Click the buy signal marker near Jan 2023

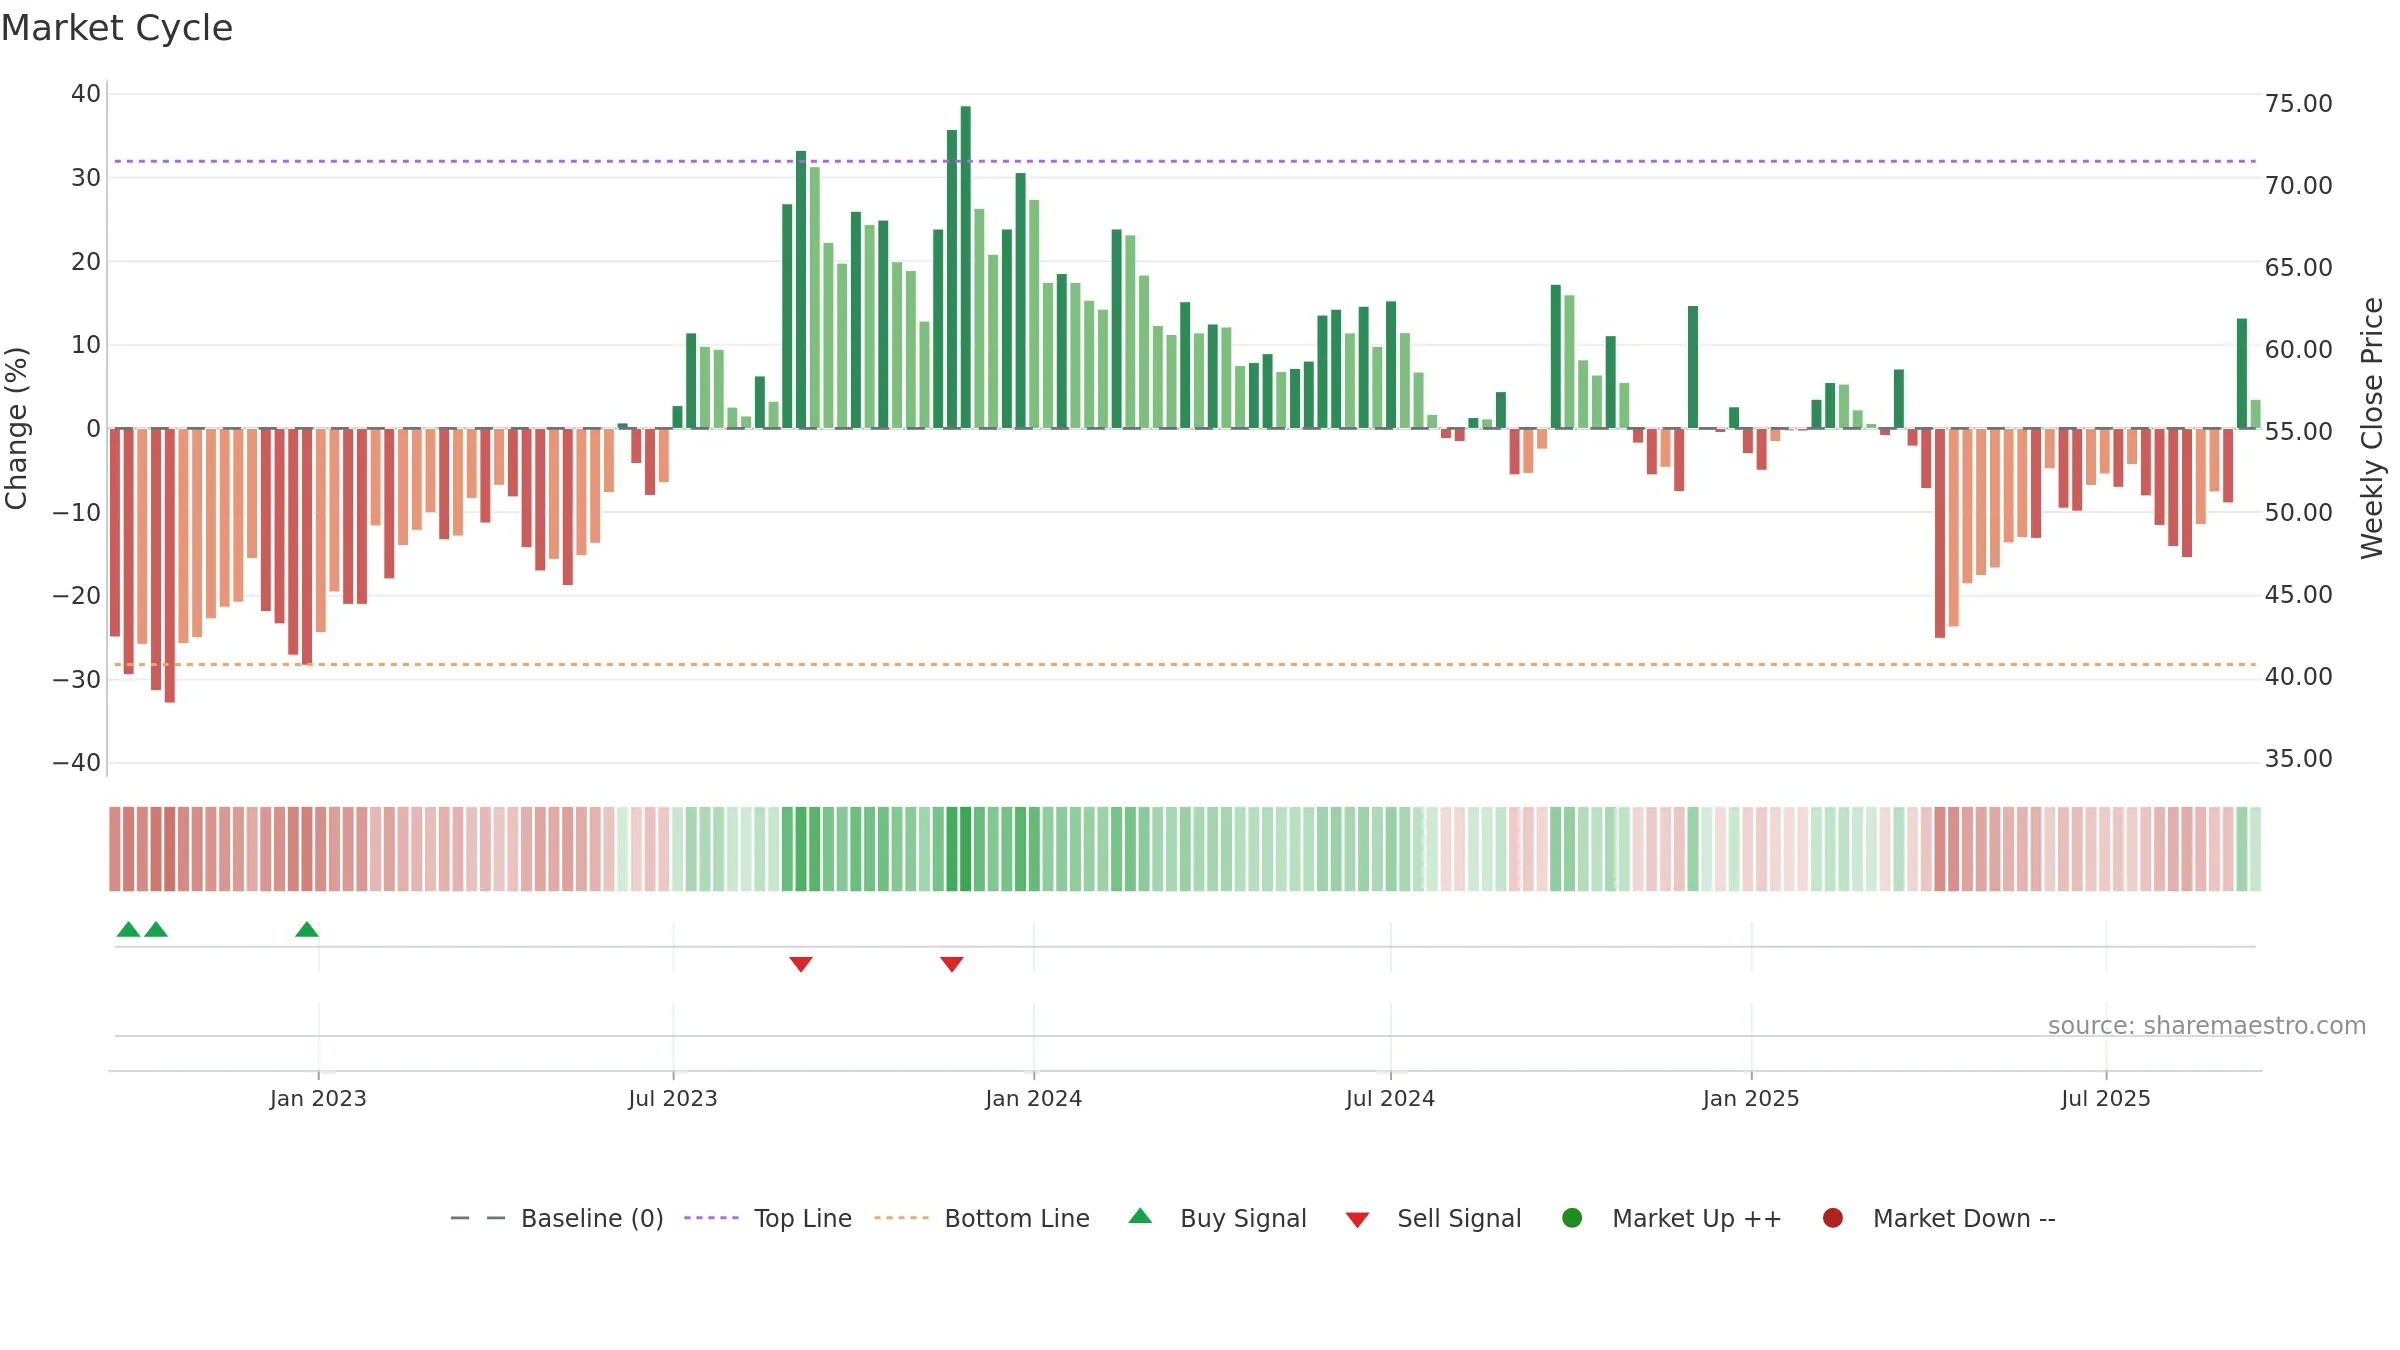(x=307, y=930)
